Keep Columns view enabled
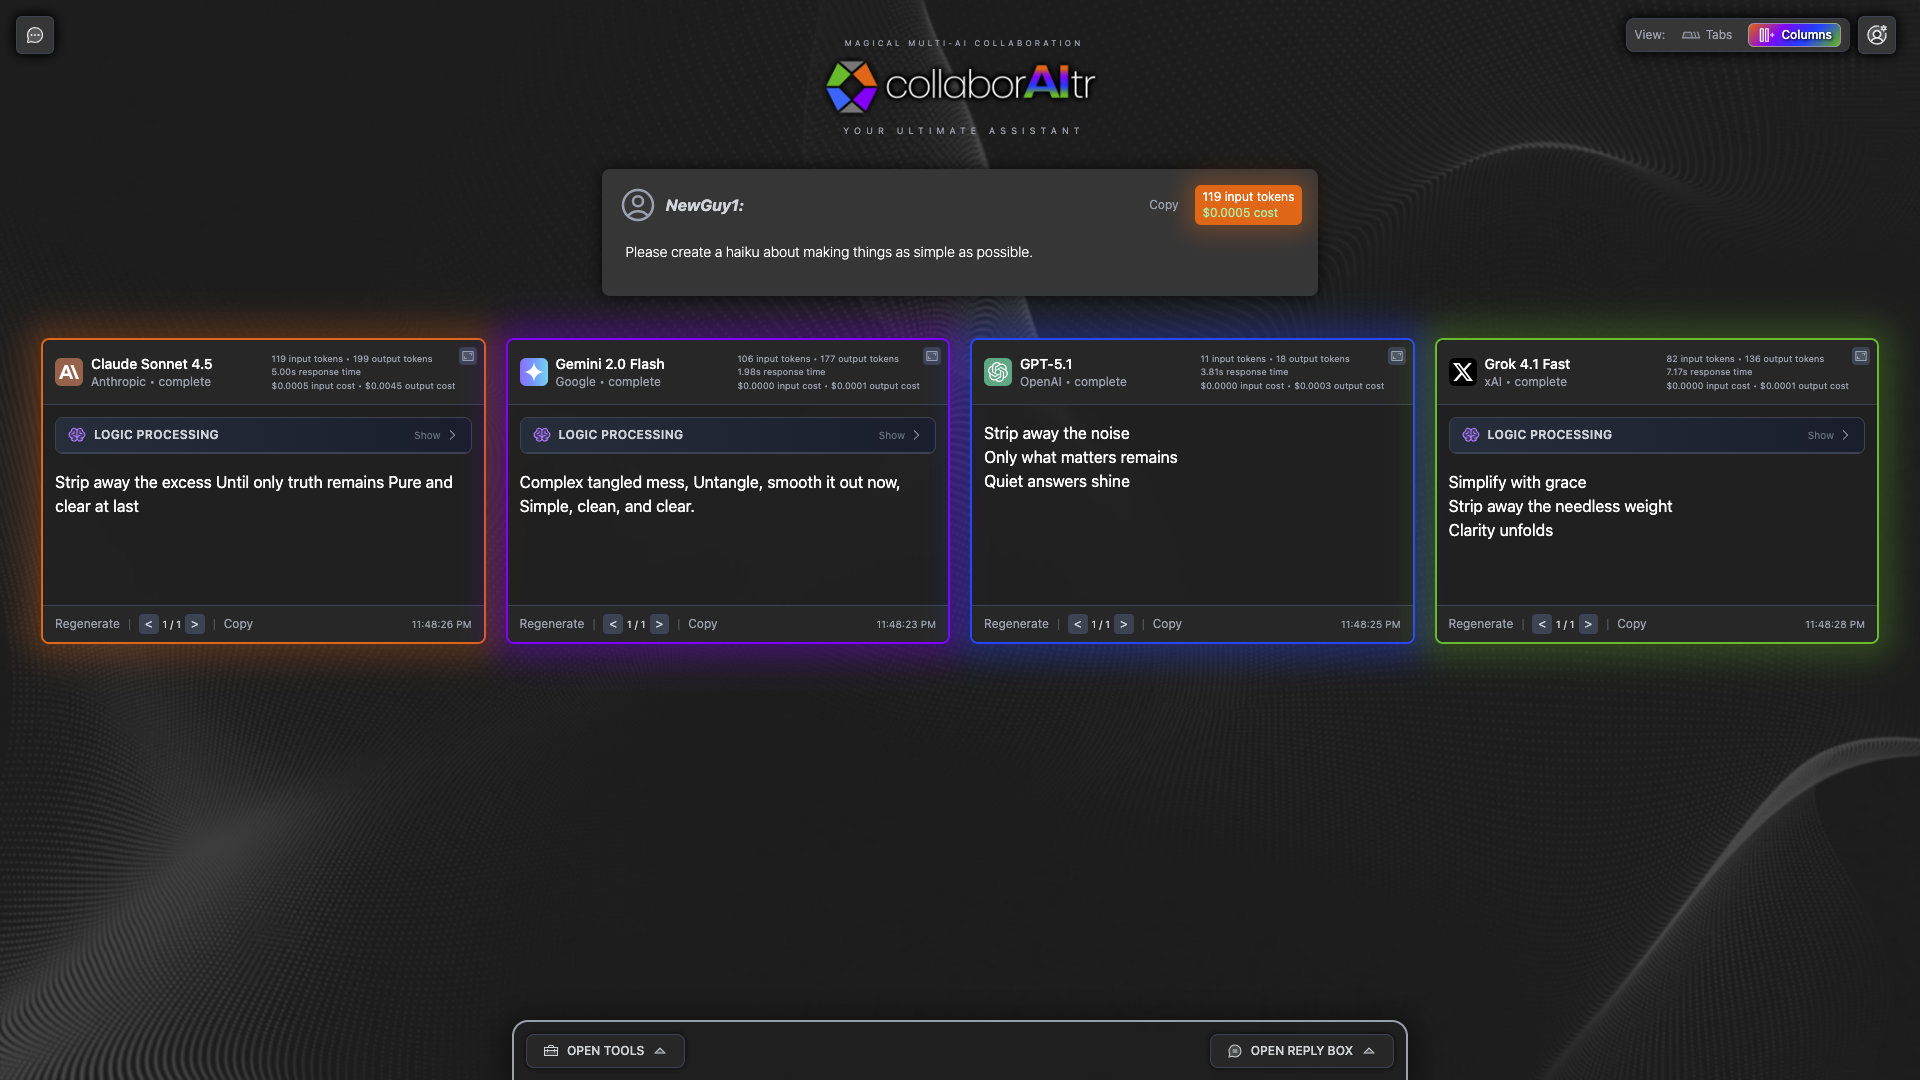Screen dimensions: 1920x1080 [1795, 34]
